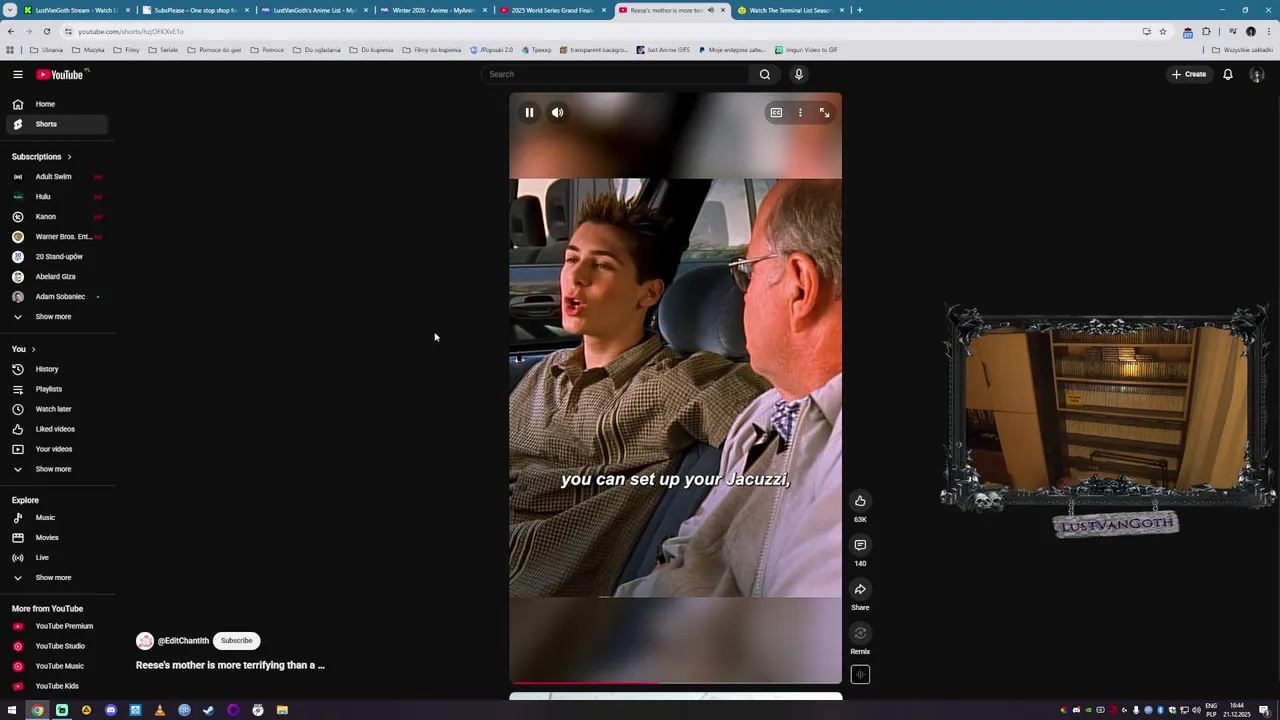Mute the Short's volume
Screen dimensions: 1280x720
coord(557,113)
